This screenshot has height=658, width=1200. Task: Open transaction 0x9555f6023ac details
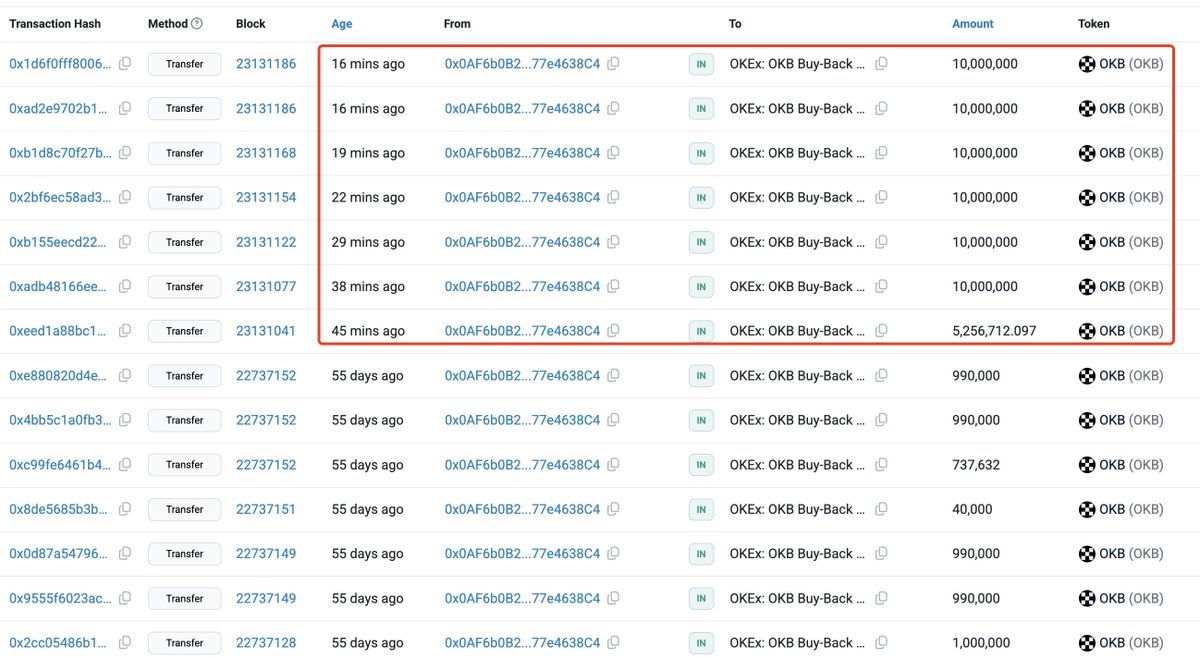tap(61, 598)
